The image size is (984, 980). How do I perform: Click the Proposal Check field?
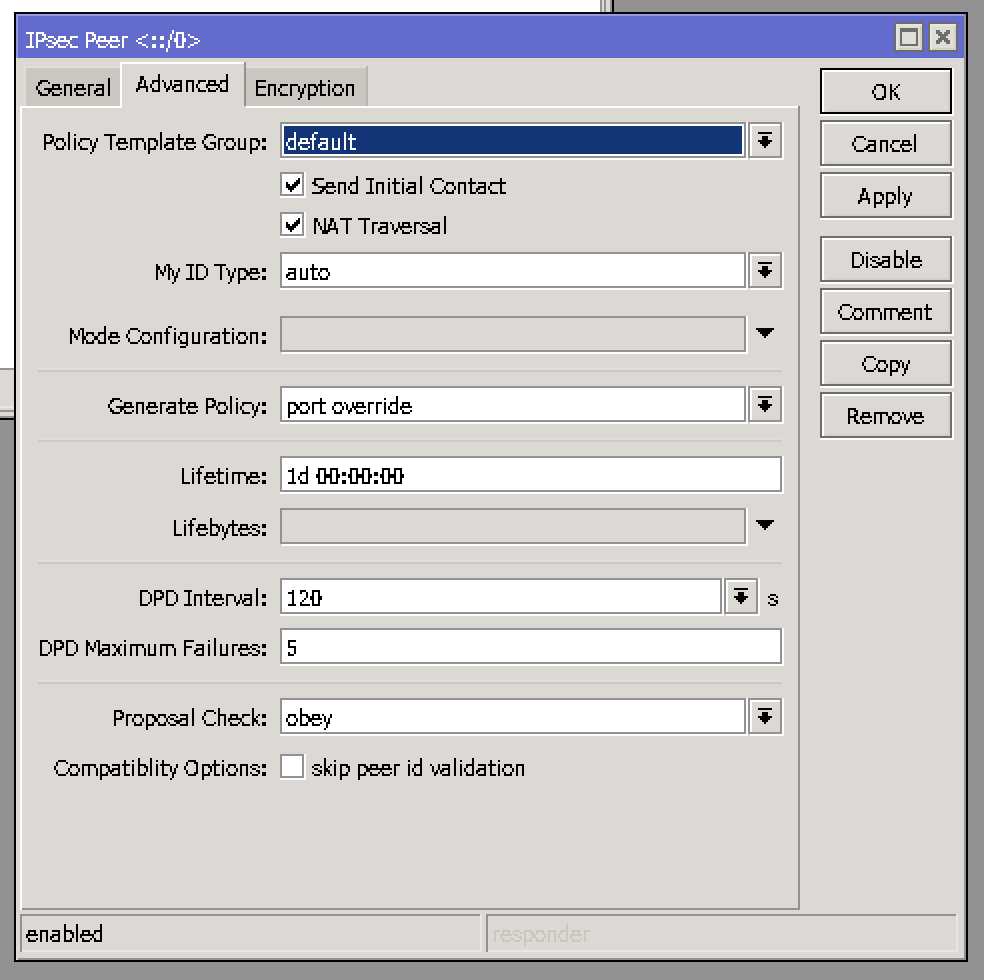513,716
